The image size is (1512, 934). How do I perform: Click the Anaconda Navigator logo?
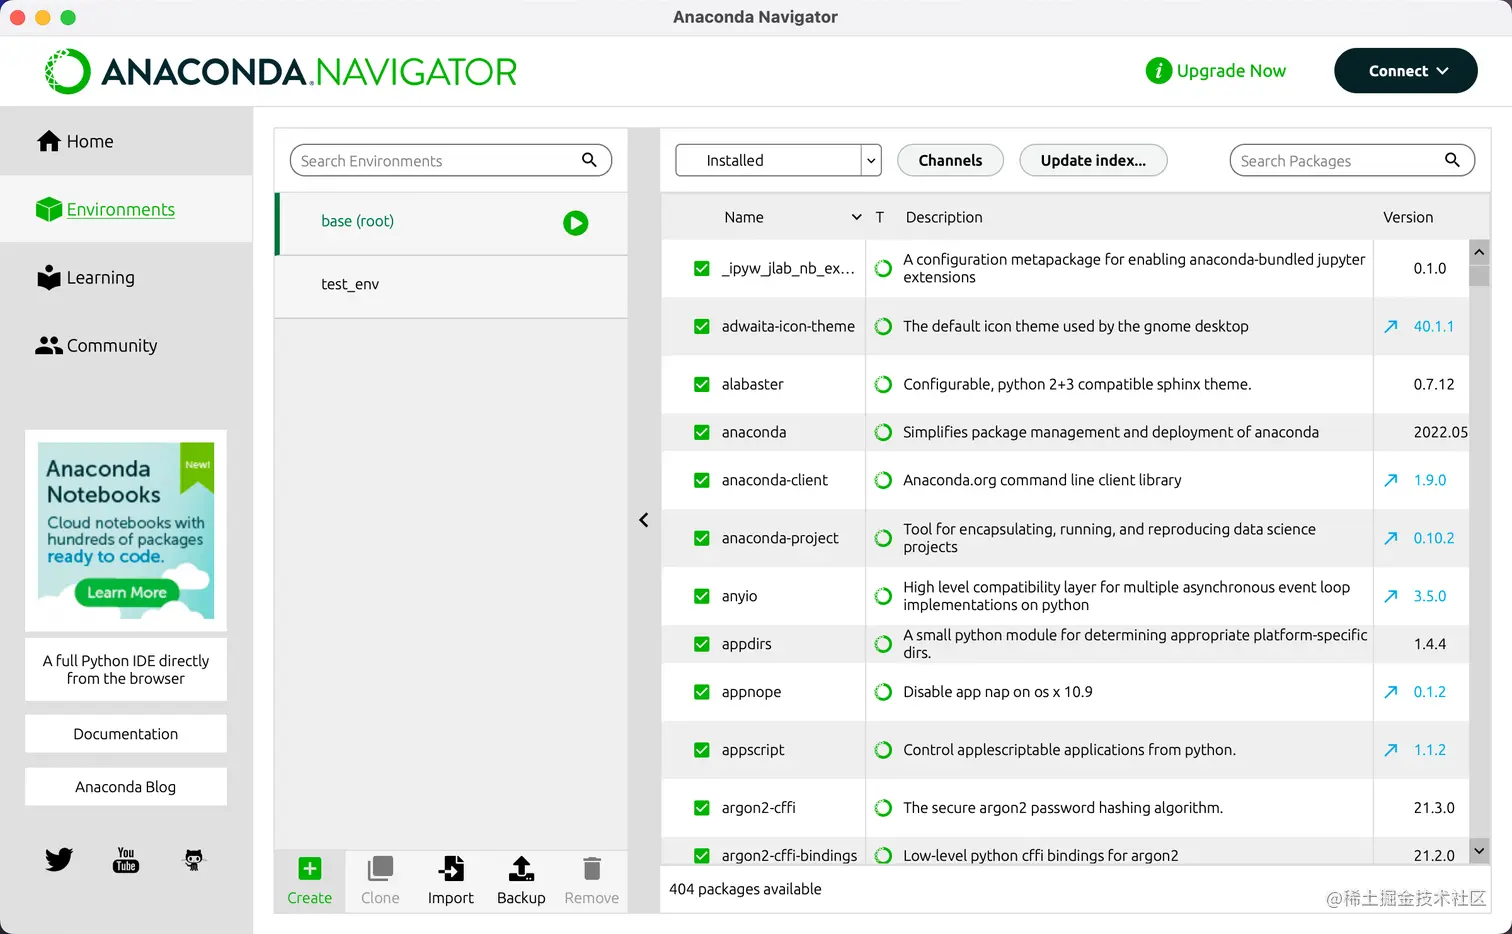tap(281, 71)
